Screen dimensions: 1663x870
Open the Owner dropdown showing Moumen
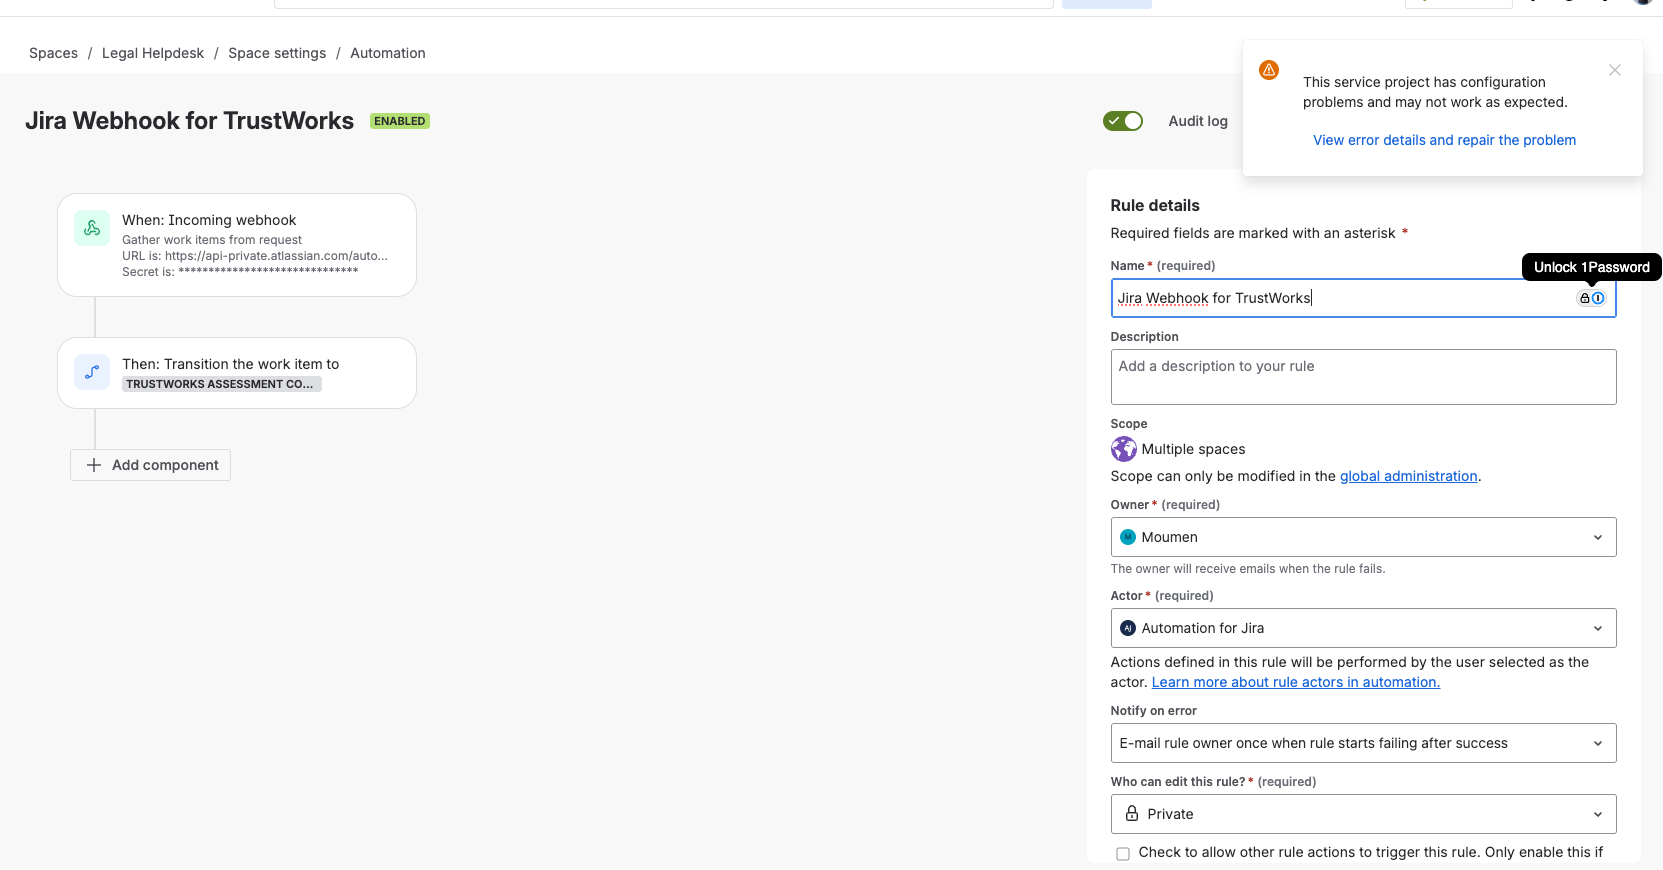tap(1363, 537)
